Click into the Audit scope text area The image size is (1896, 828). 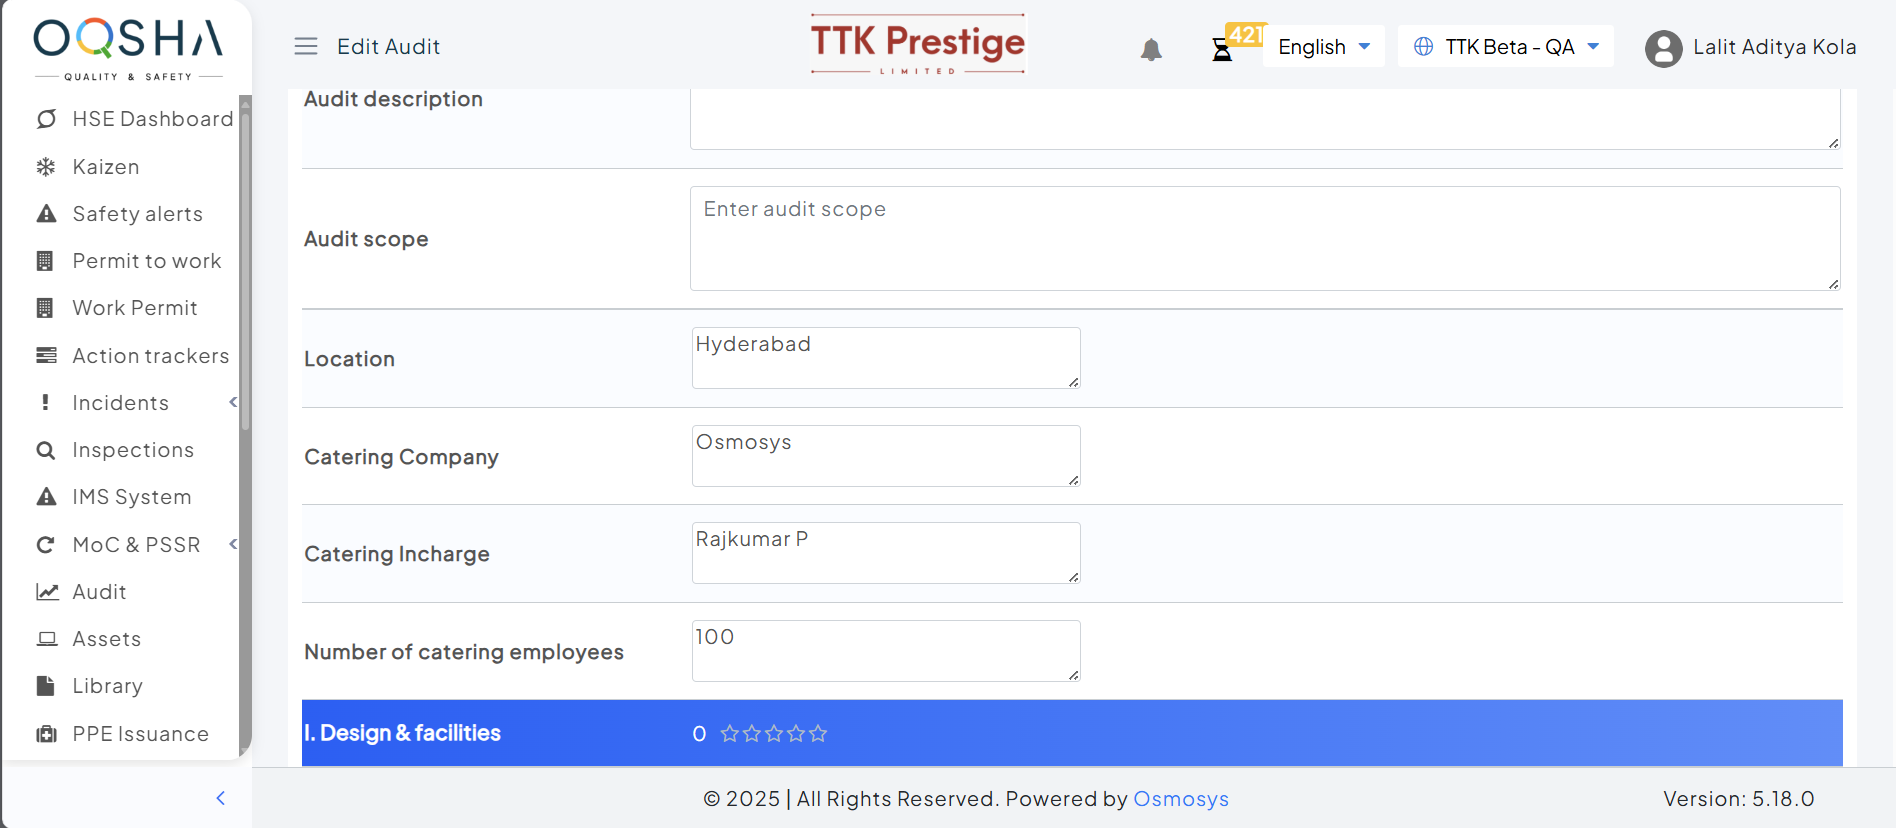tap(1264, 239)
